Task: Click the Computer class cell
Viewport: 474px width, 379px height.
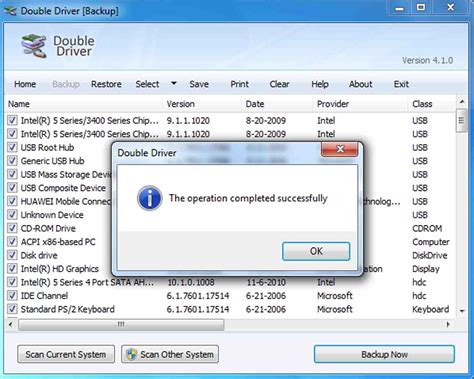Action: 431,242
